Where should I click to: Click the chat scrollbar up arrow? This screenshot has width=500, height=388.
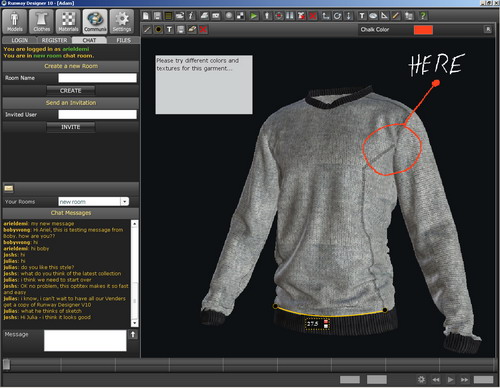coord(134,224)
